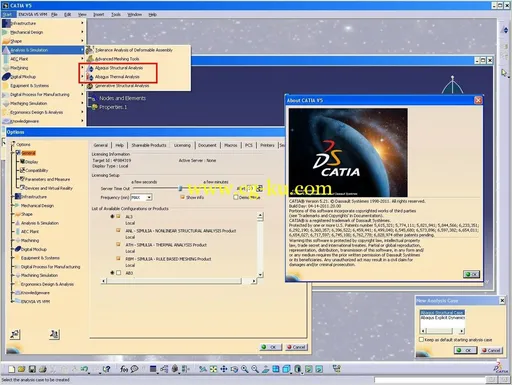Expand Equipment & Systems in Options tree
Image resolution: width=512 pixels, height=385 pixels.
[14, 258]
